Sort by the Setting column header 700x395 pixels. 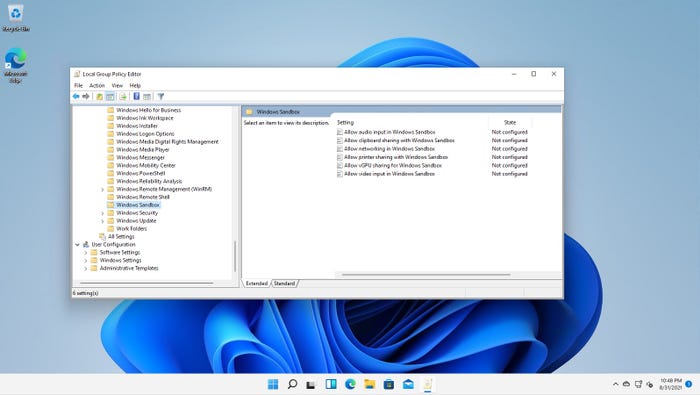coord(411,122)
